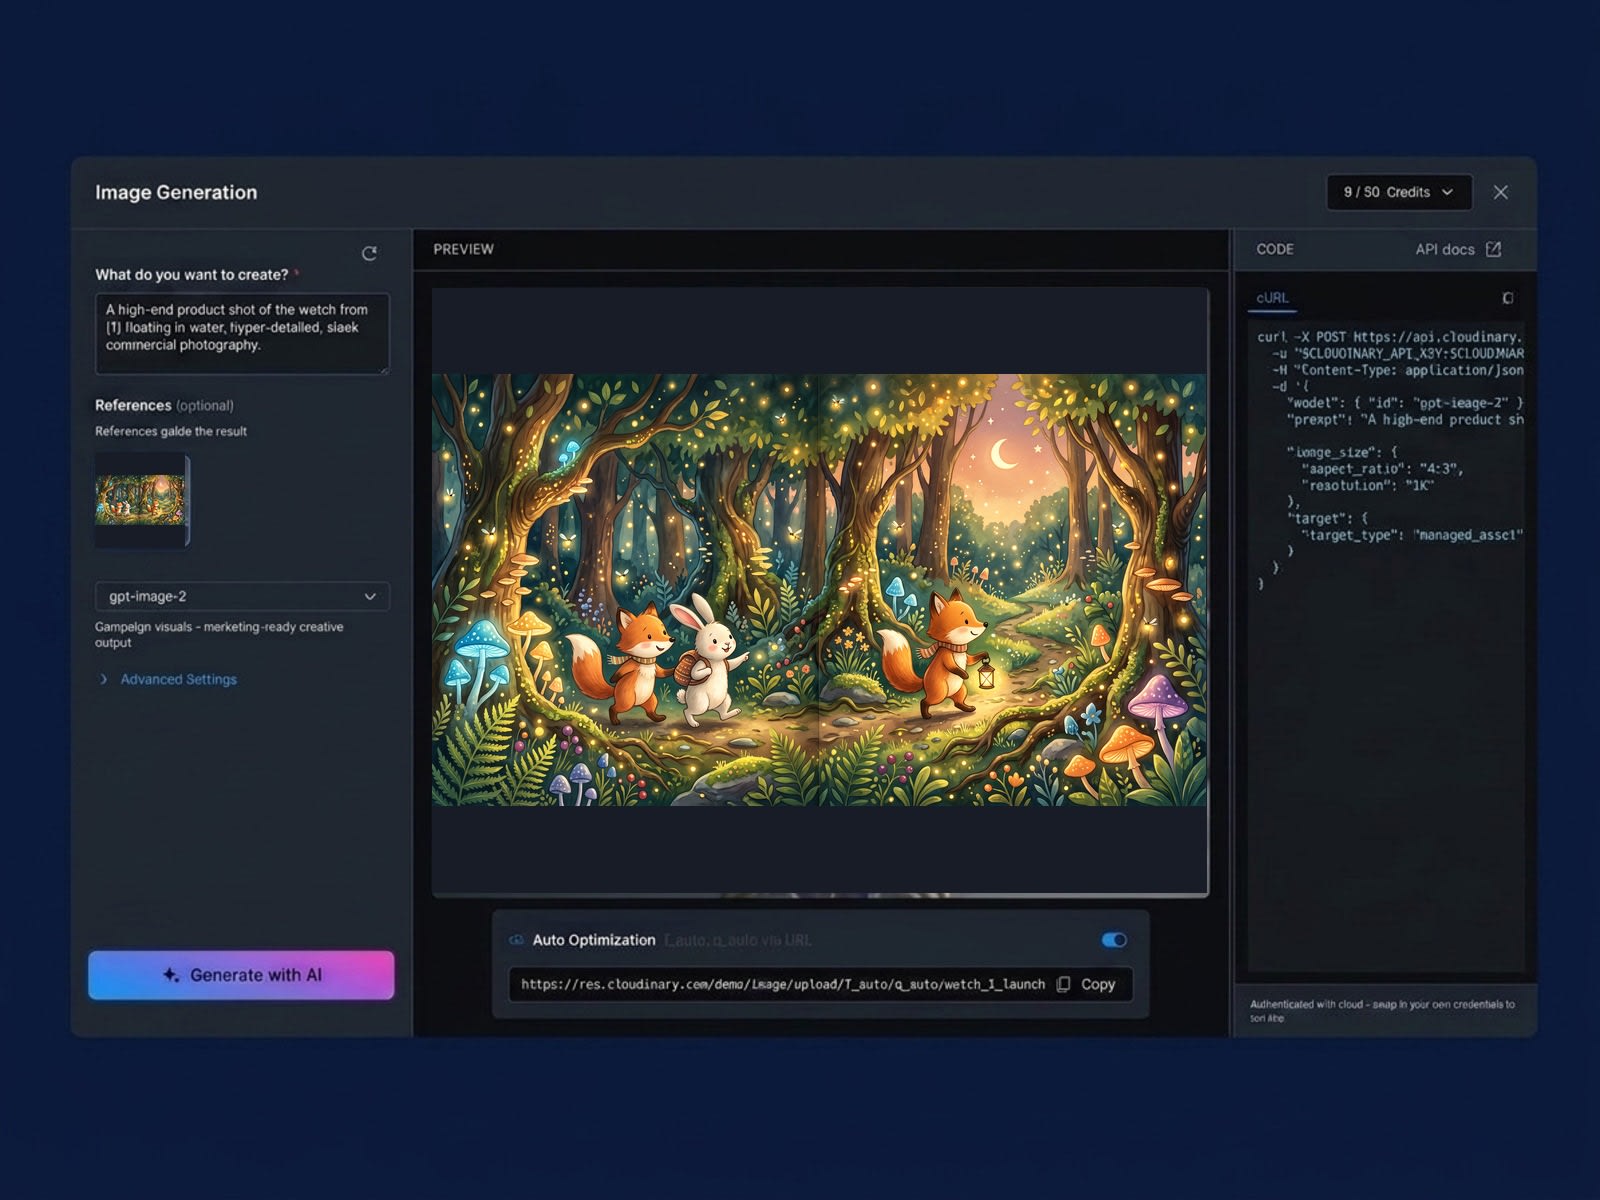Viewport: 1600px width, 1200px height.
Task: Open the 9 / 50 Credits dropdown
Action: click(x=1399, y=192)
